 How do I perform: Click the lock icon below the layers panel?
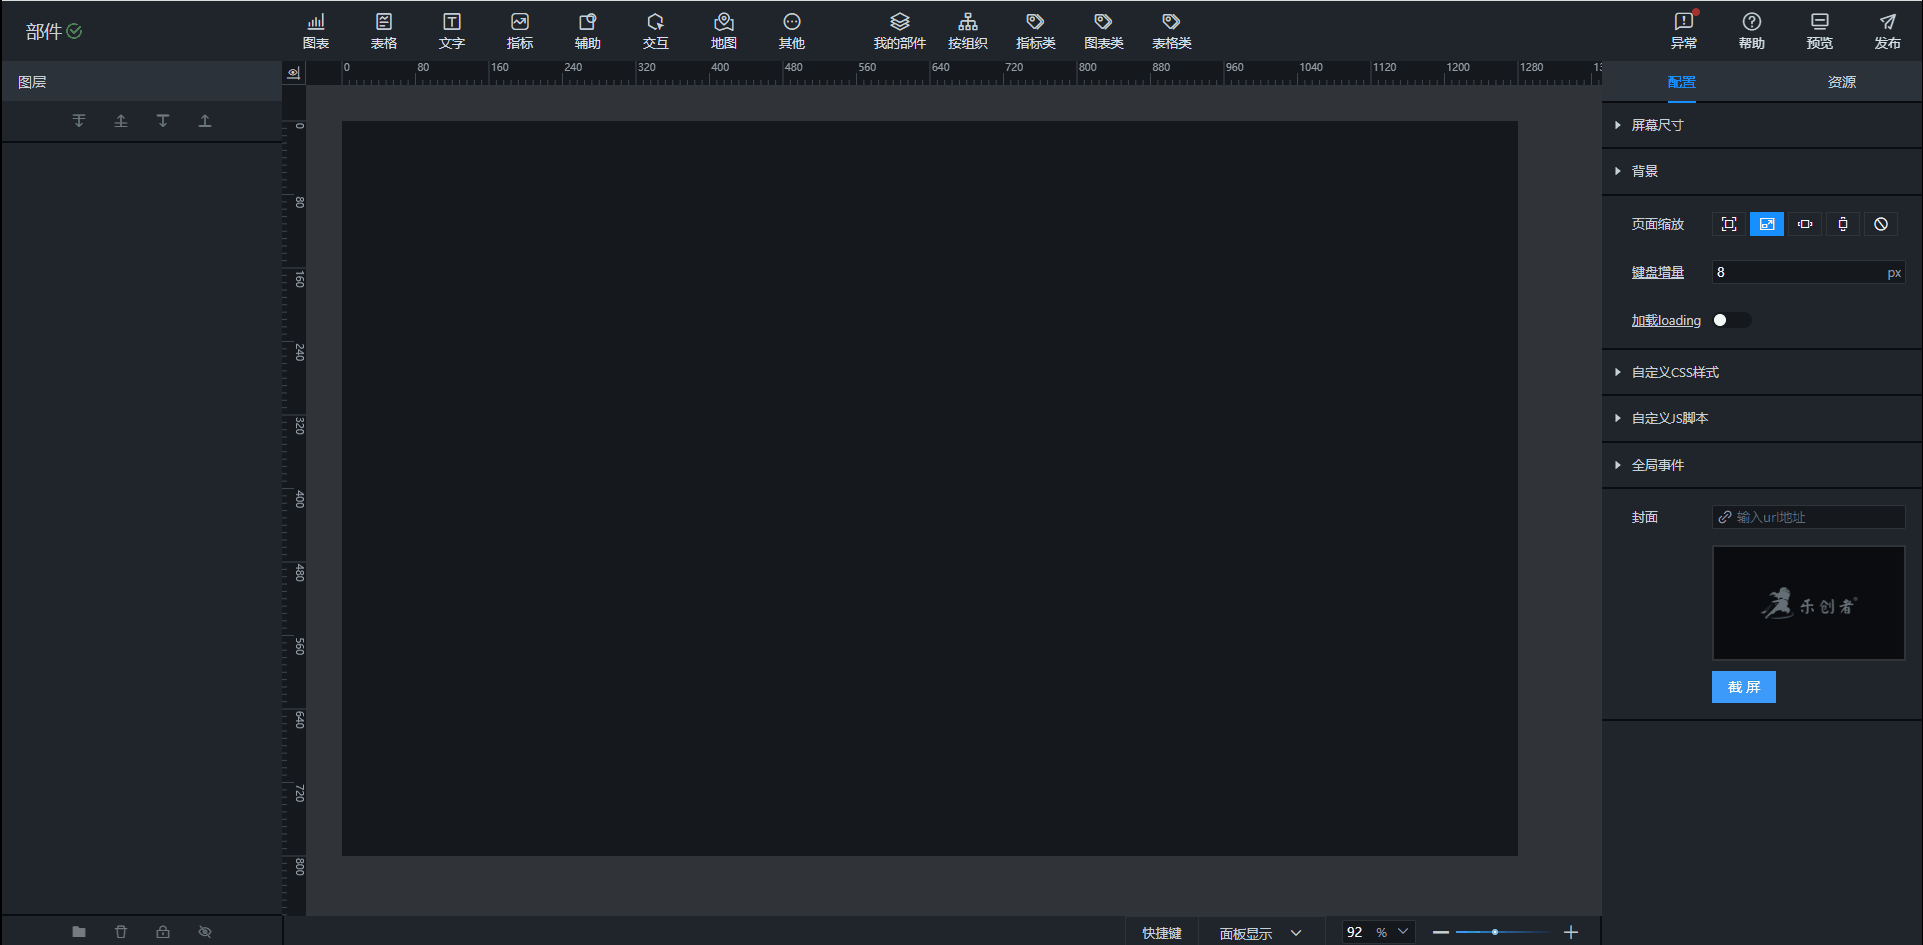pos(163,932)
